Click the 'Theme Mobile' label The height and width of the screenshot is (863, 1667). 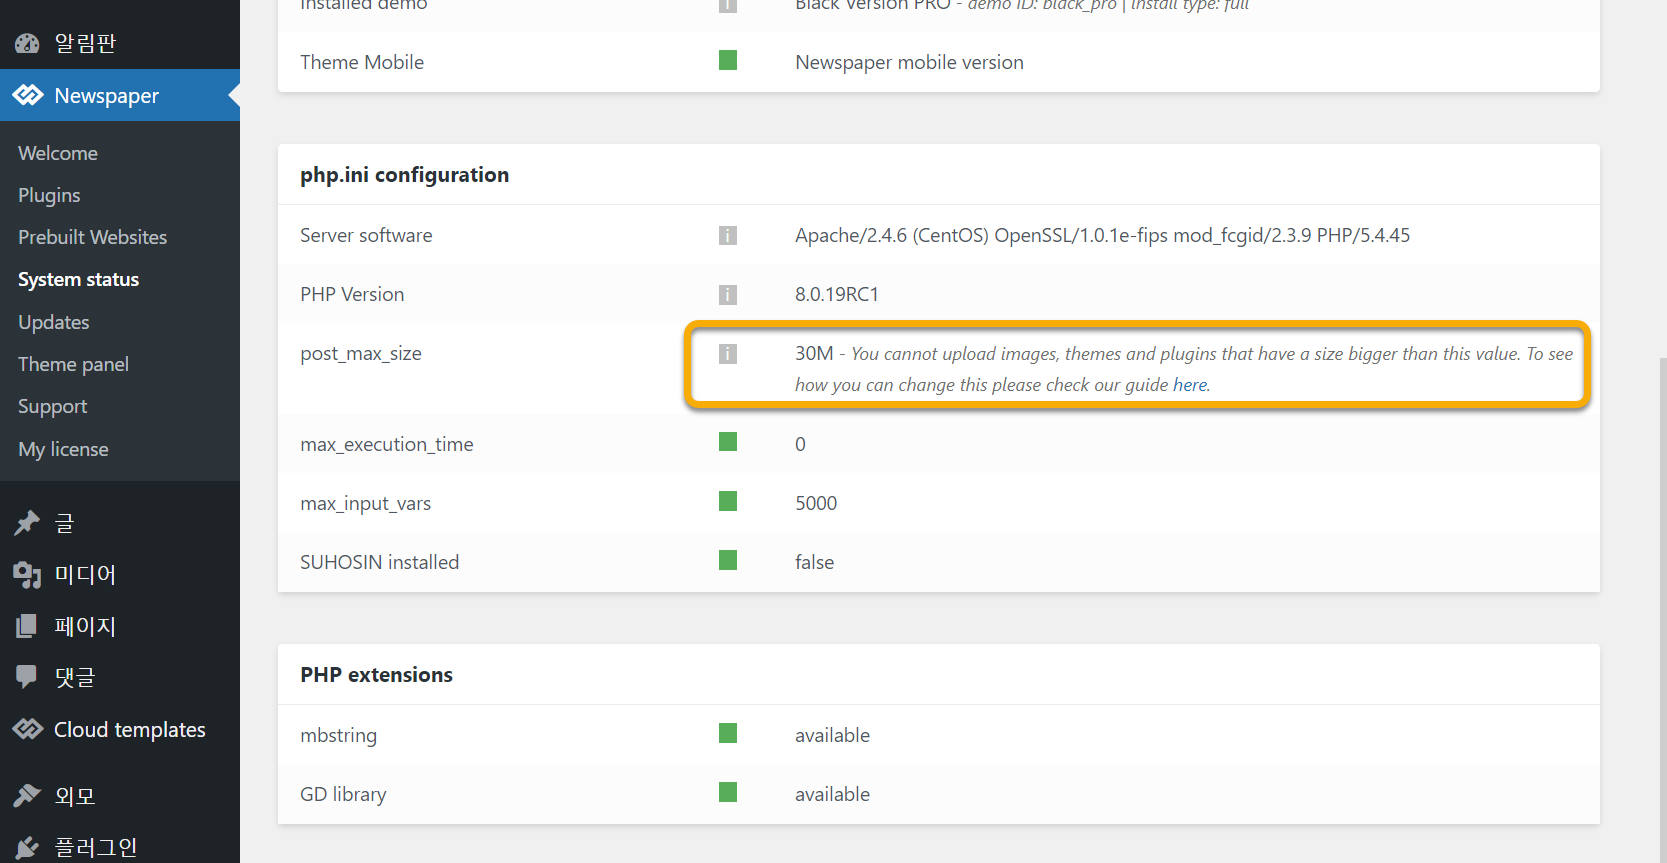(362, 62)
